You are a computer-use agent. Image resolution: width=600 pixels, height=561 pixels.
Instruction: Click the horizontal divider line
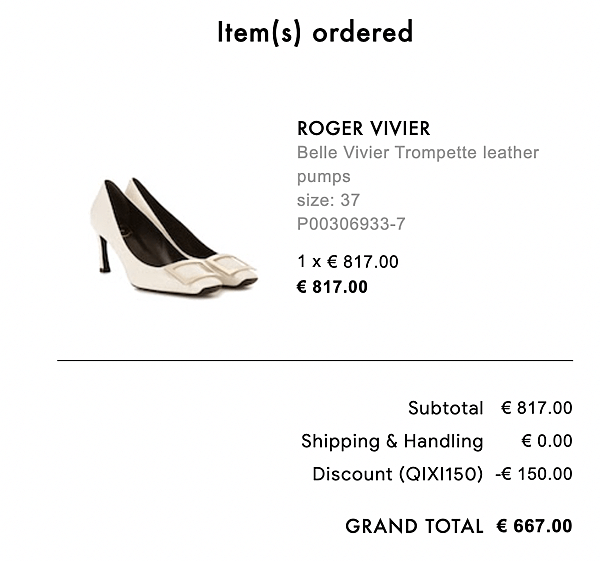coord(315,360)
